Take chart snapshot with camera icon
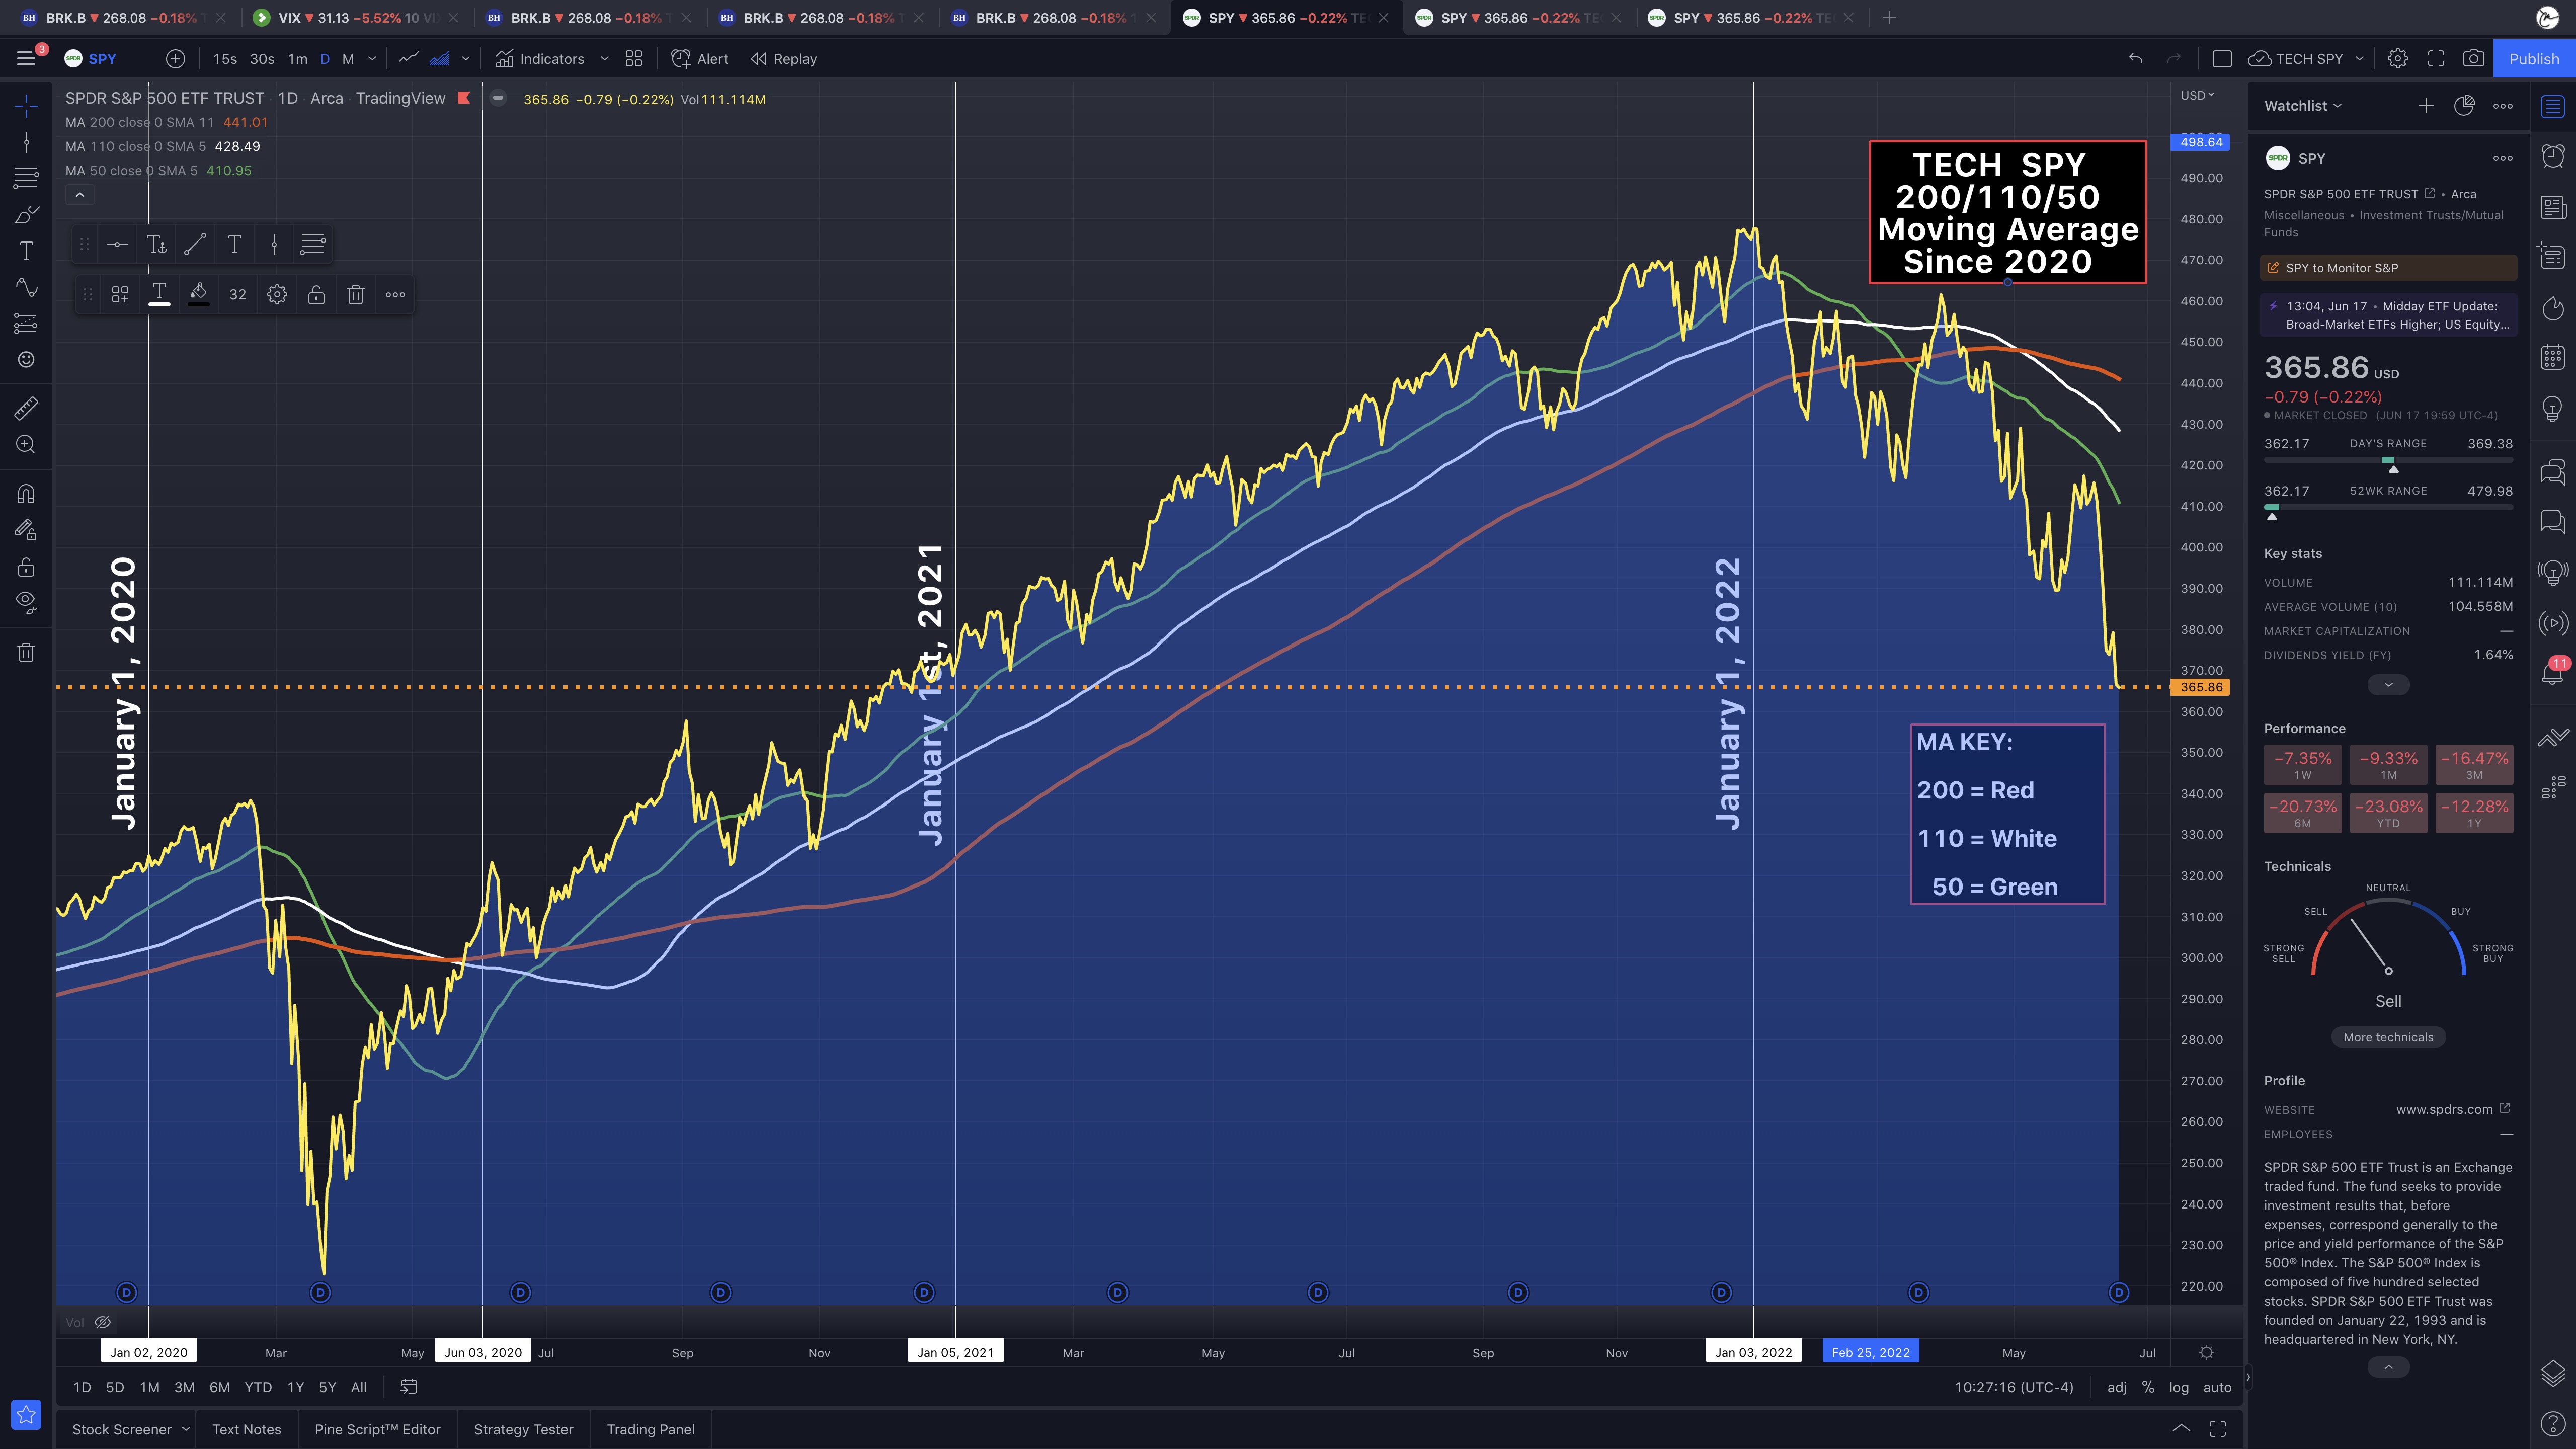2576x1449 pixels. point(2473,59)
